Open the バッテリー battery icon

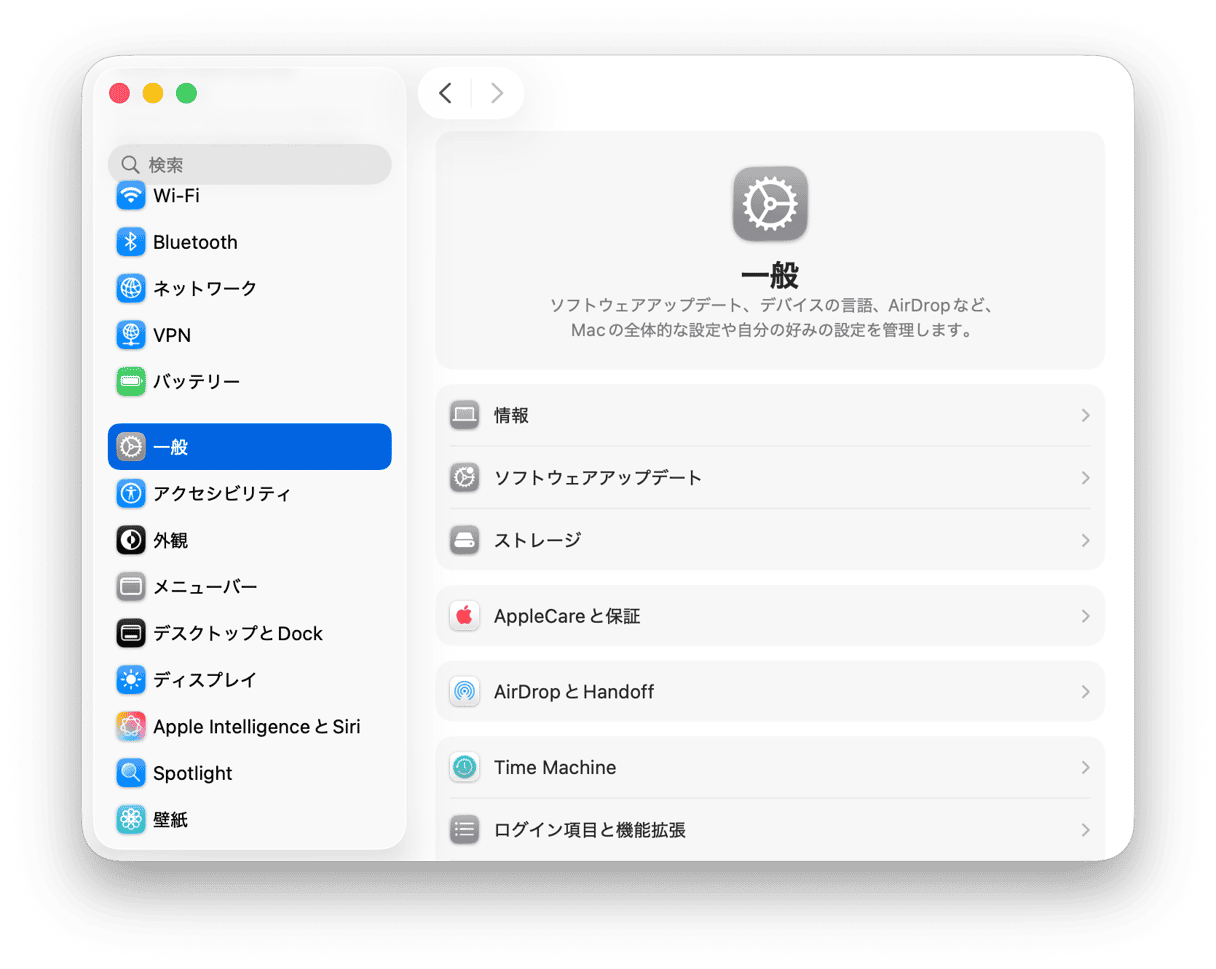131,382
